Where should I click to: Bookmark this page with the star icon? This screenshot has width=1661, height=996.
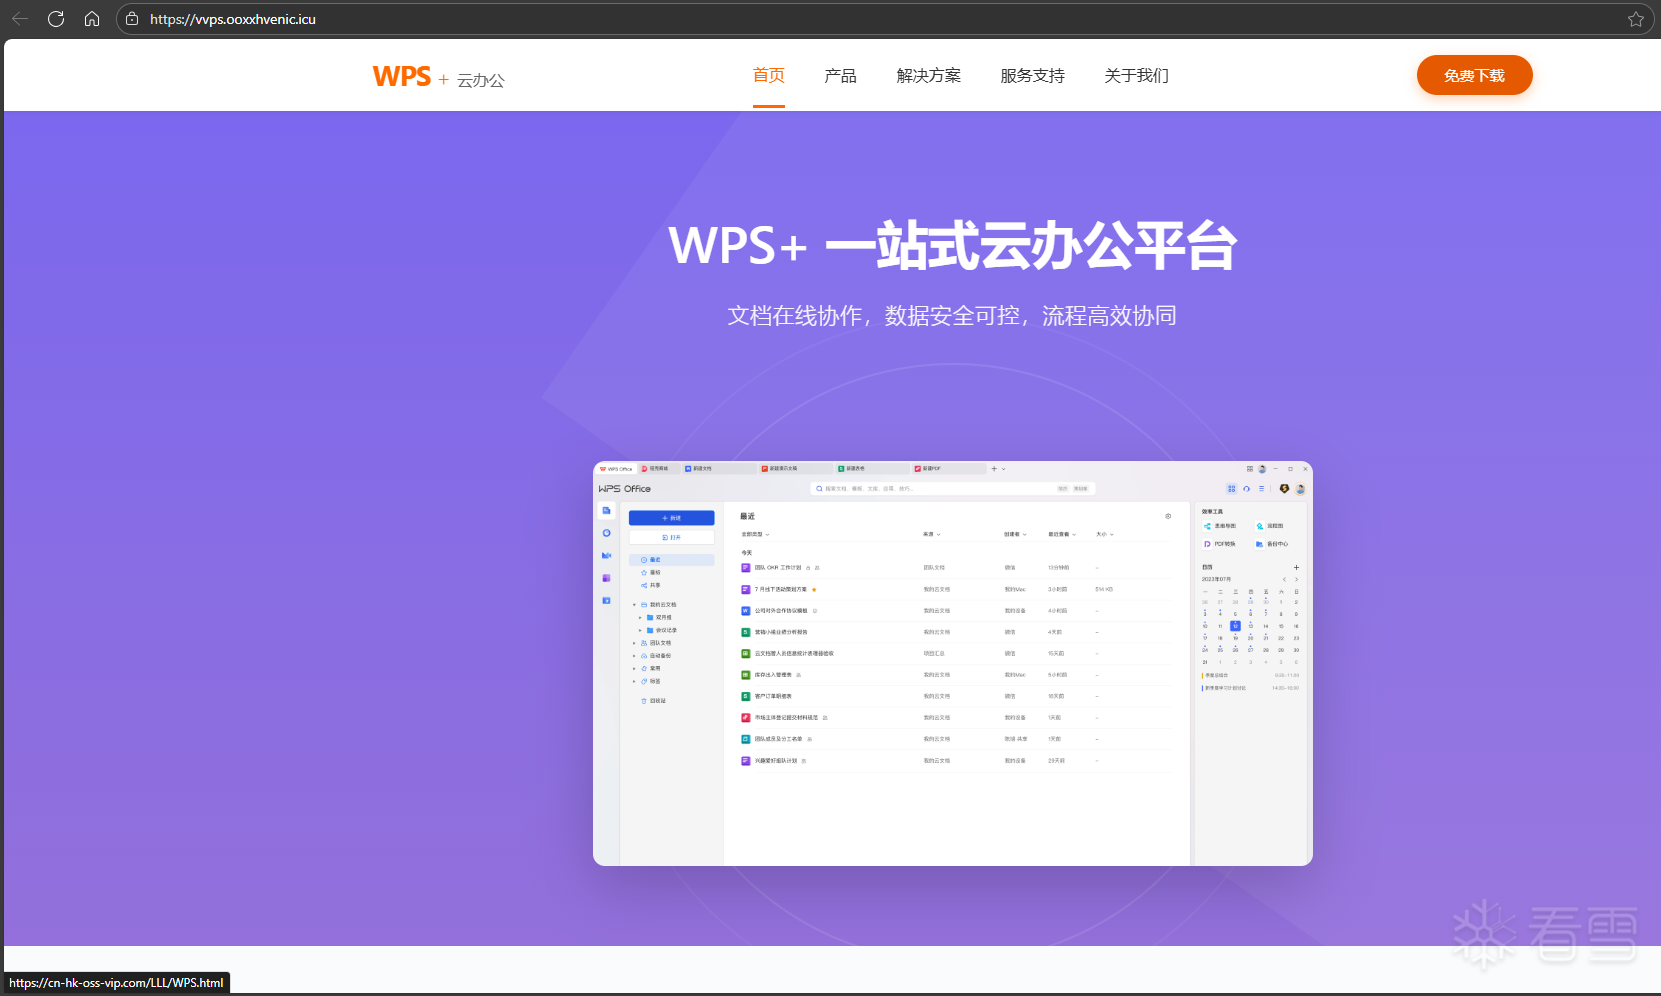point(1636,19)
